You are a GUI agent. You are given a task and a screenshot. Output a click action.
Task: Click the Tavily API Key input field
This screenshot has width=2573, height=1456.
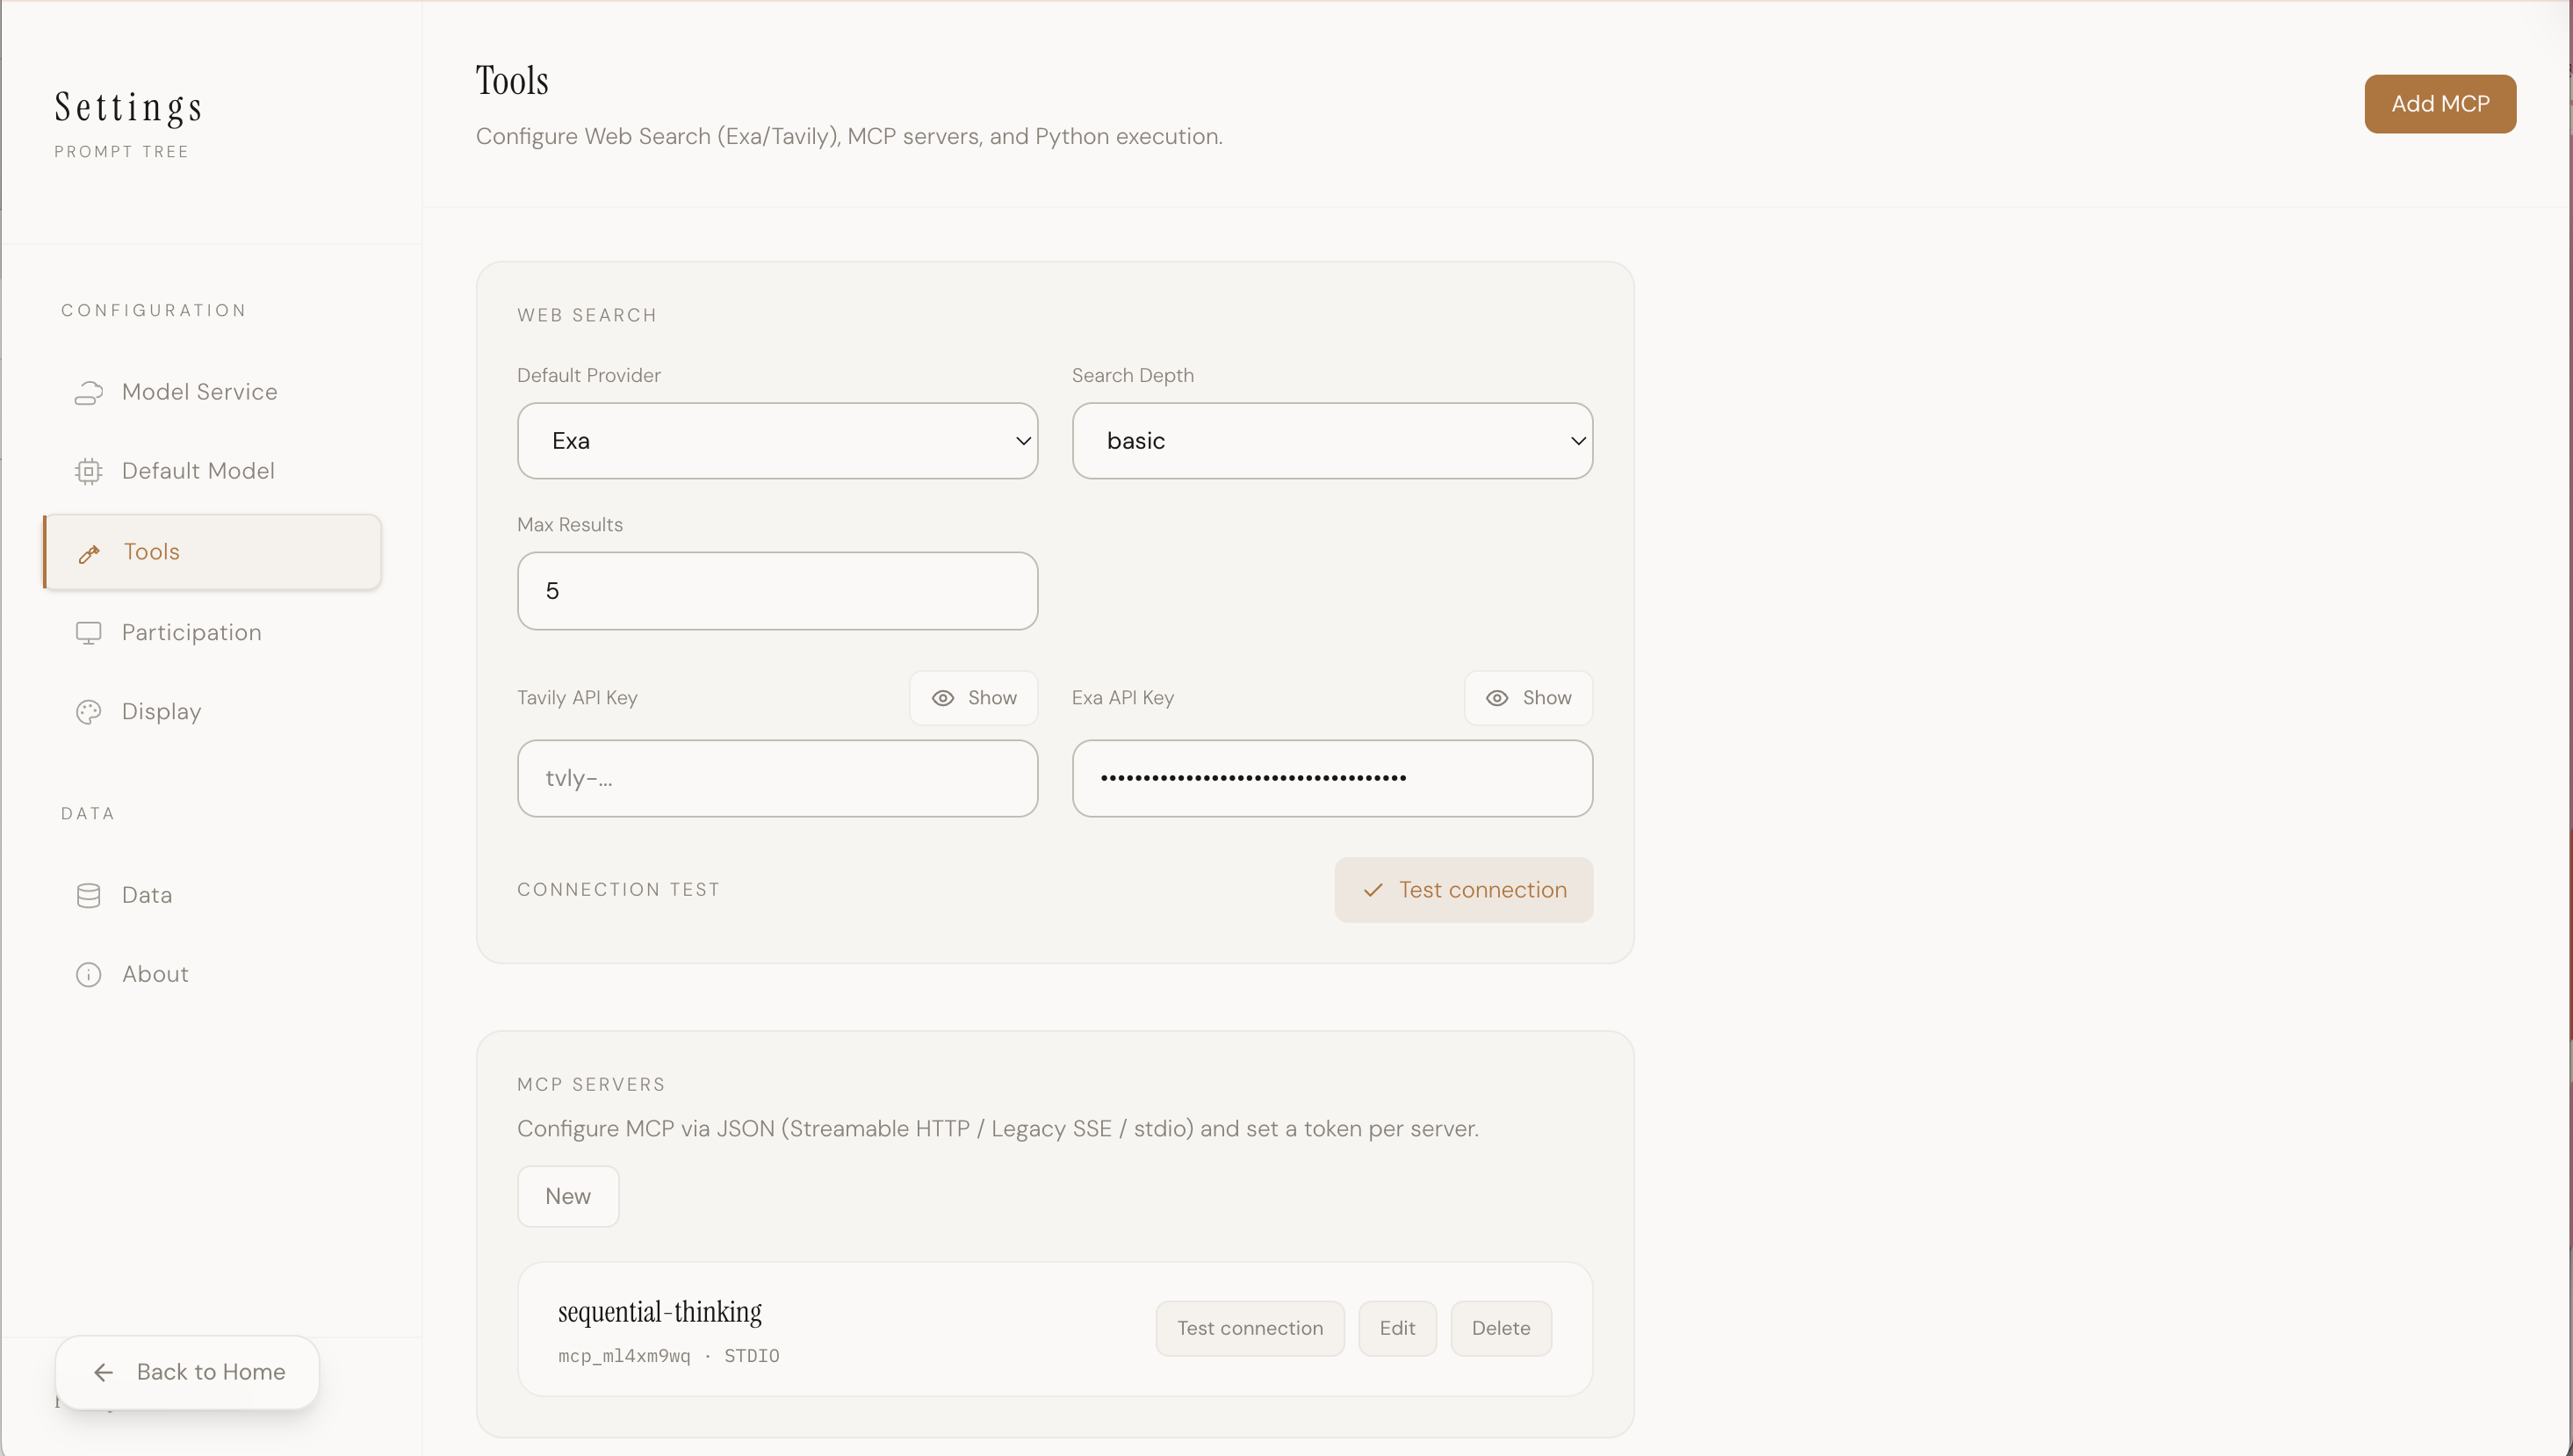(777, 778)
